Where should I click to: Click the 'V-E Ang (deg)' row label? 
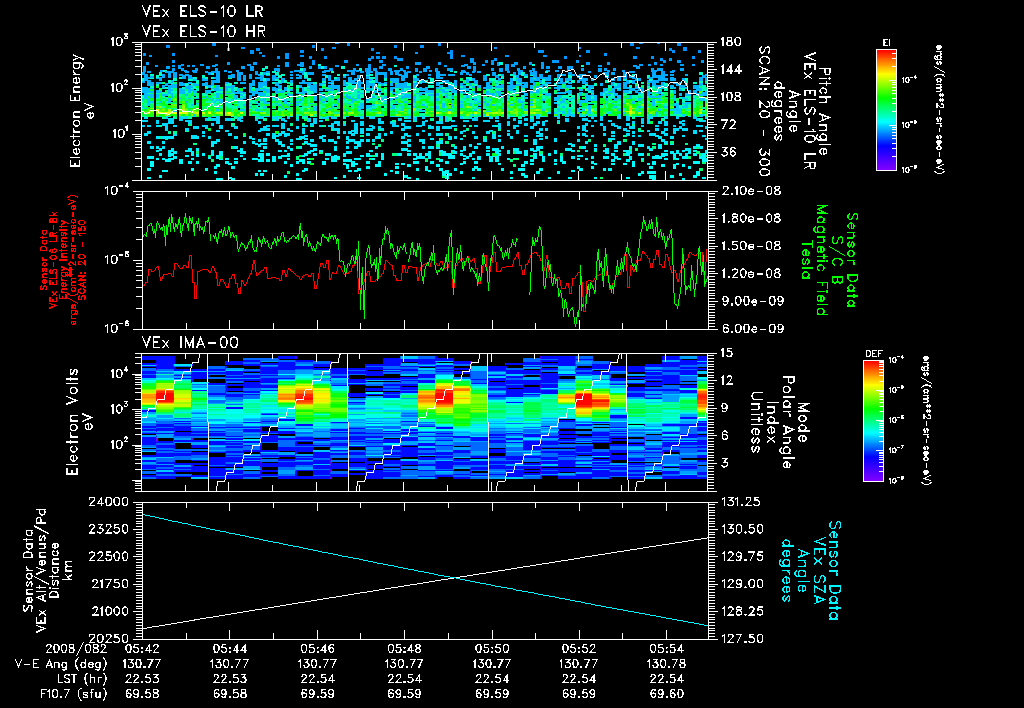click(x=61, y=664)
